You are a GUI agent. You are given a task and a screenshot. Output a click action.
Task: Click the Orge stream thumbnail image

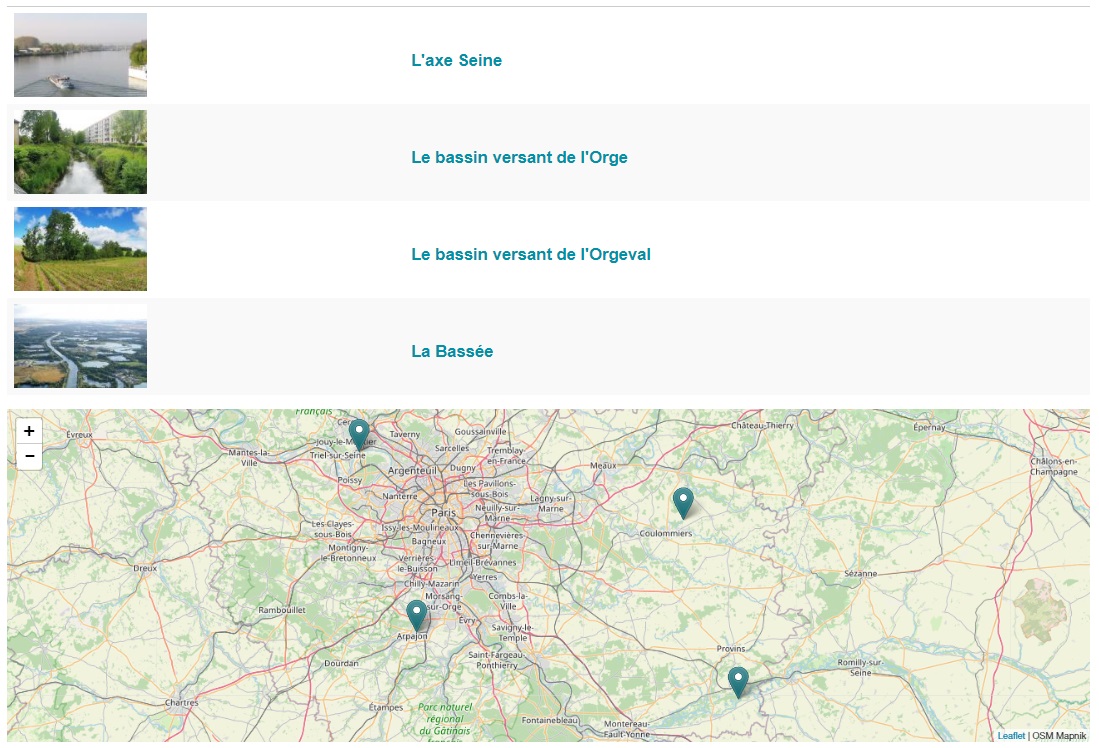click(x=80, y=152)
